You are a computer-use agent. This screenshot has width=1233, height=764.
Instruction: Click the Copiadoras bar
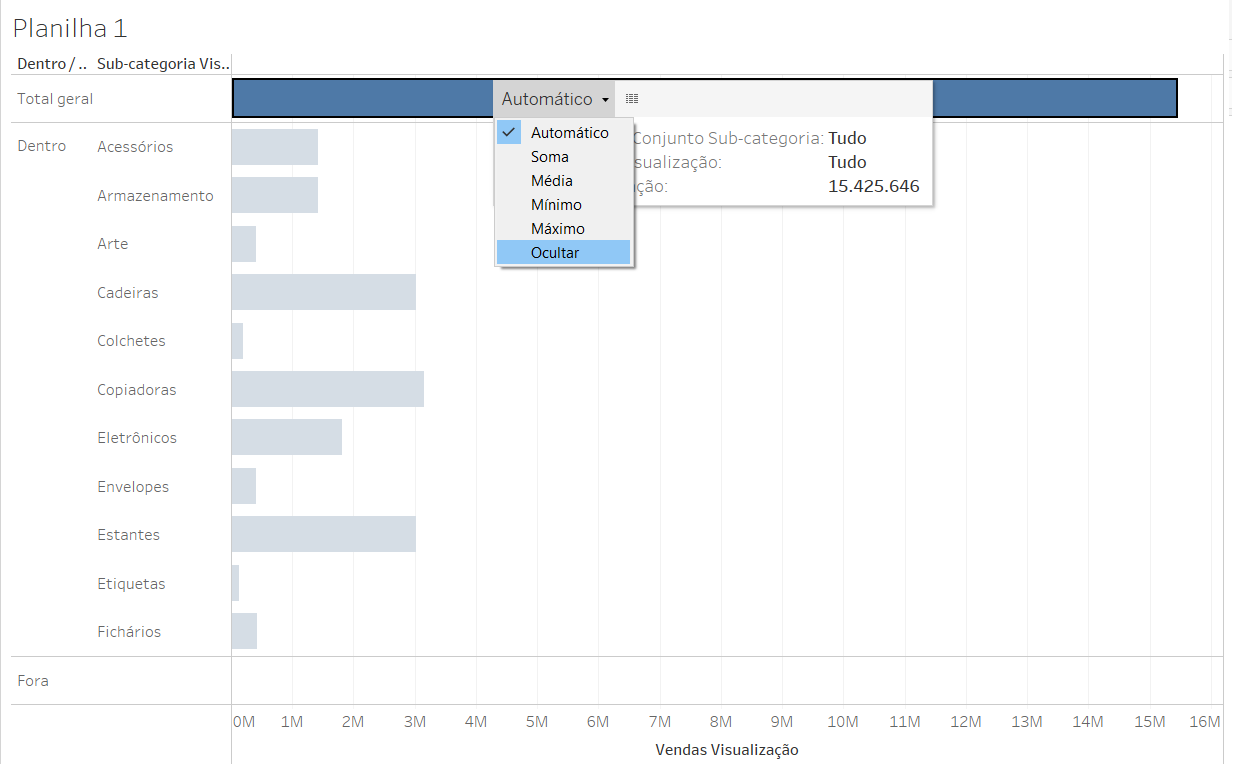(328, 389)
